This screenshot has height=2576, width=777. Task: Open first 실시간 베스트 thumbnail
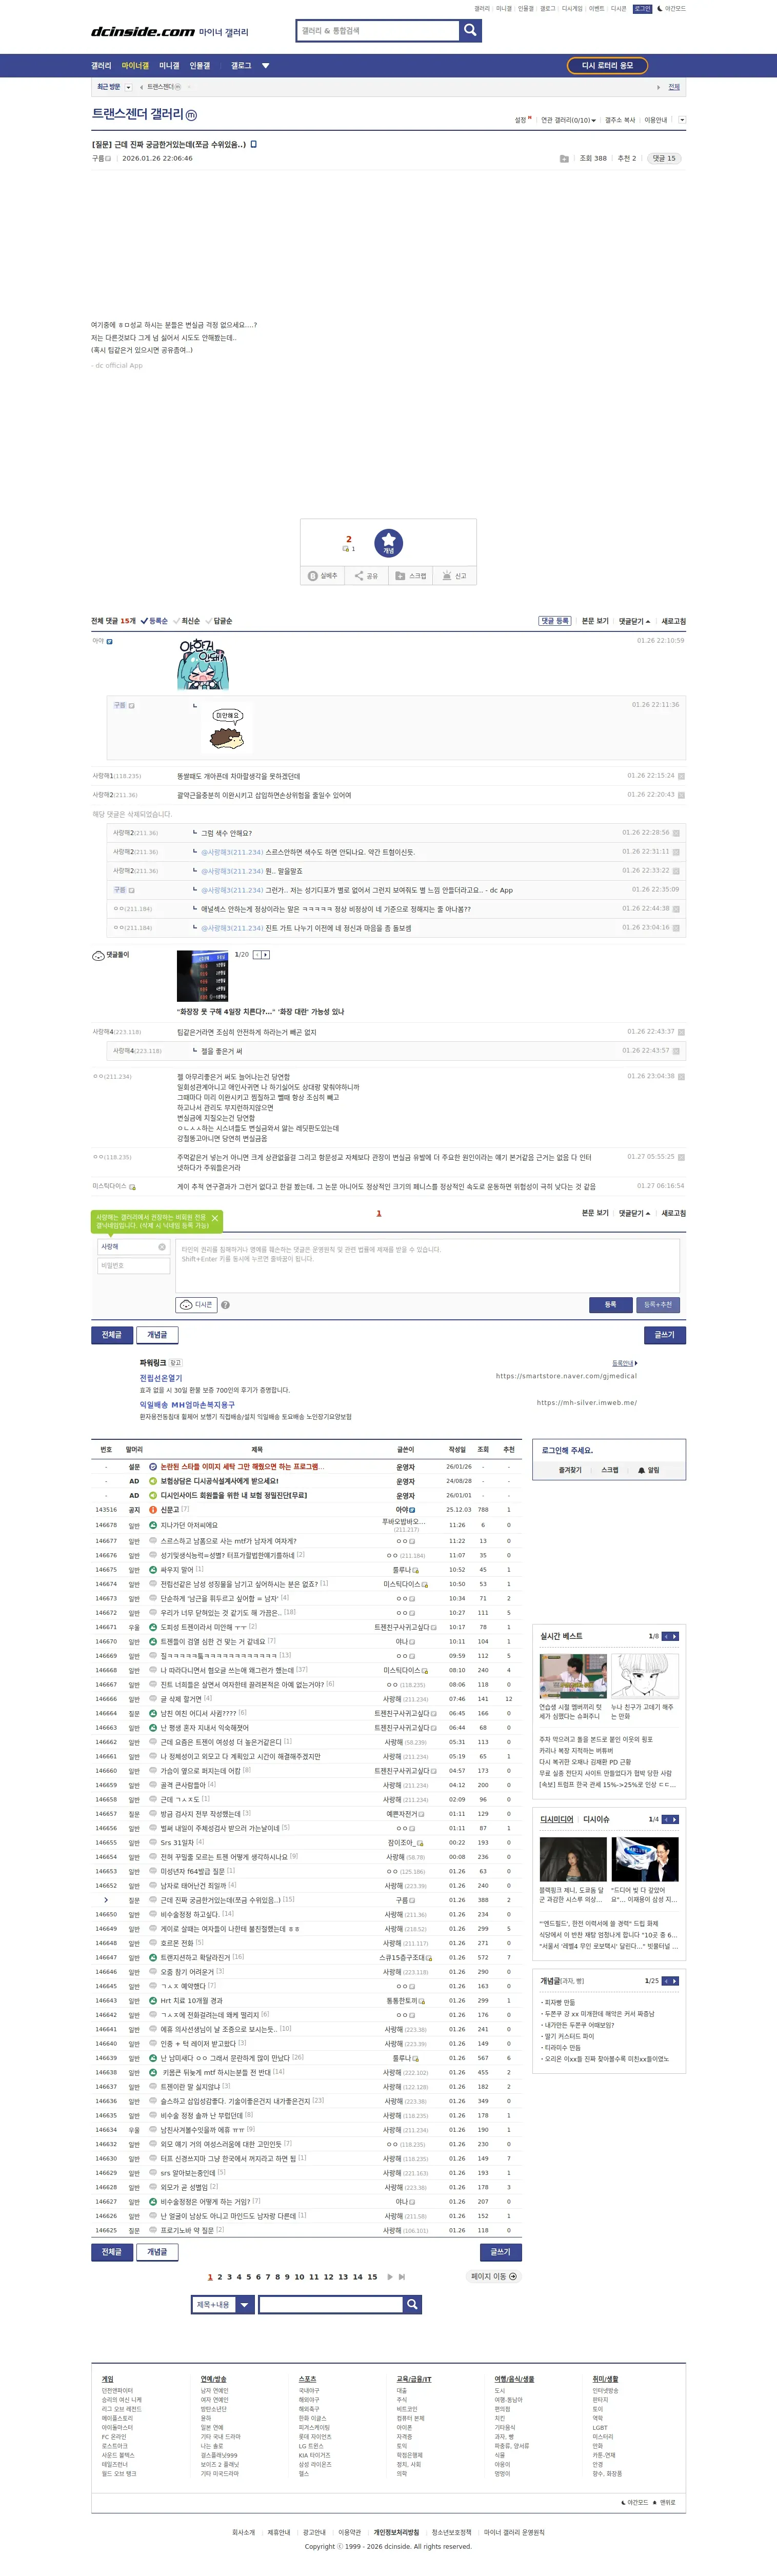573,1676
